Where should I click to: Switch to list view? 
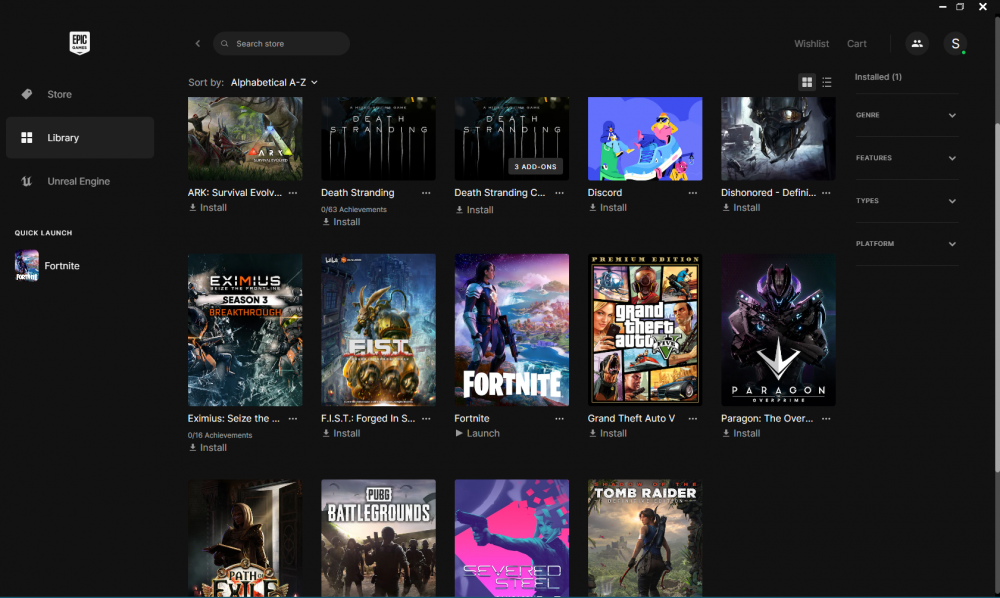click(x=827, y=82)
